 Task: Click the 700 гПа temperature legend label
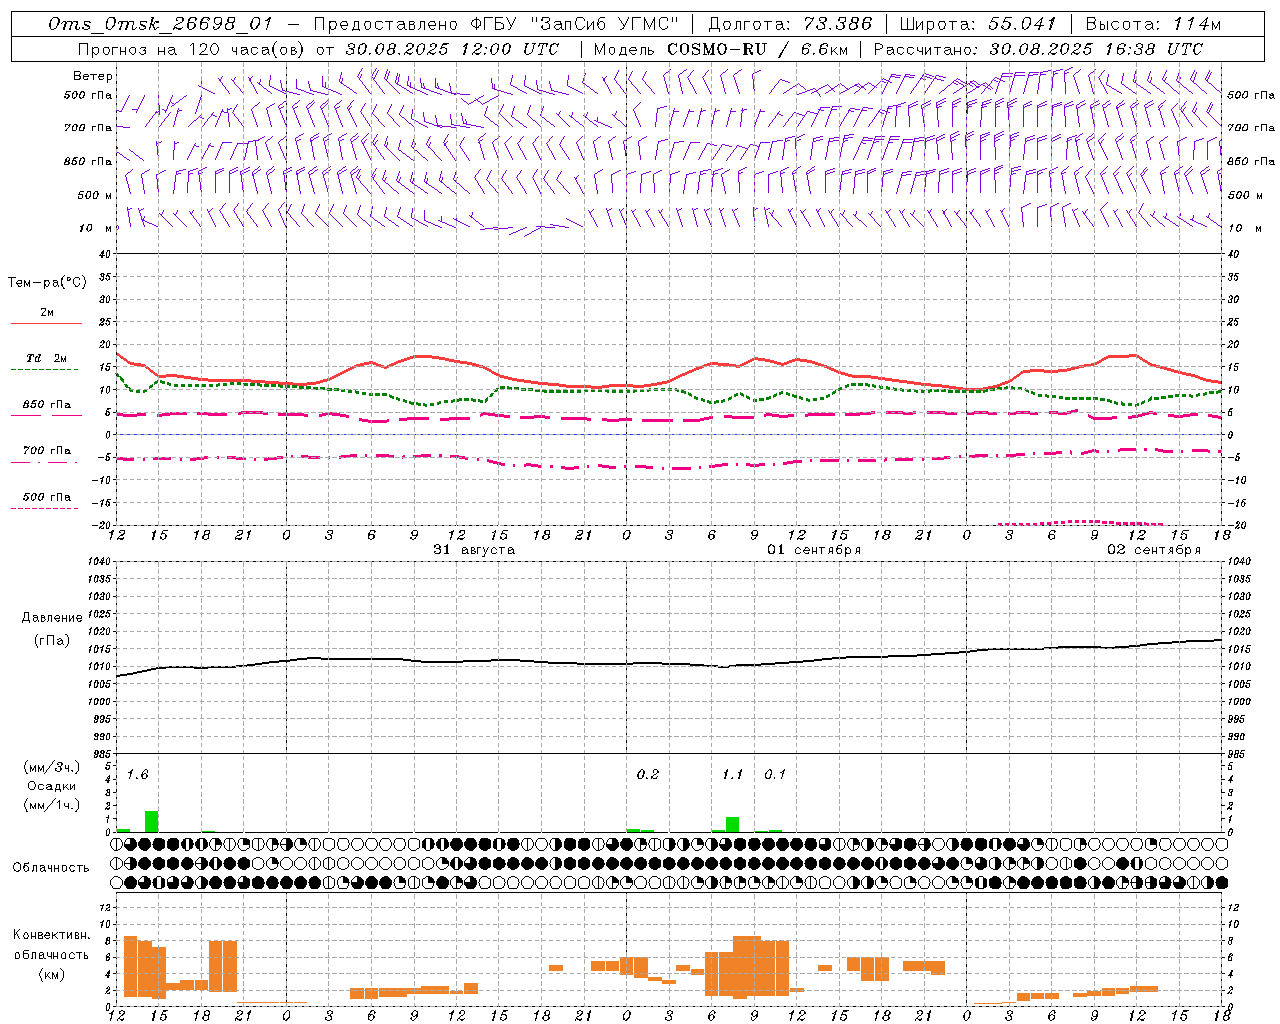click(46, 451)
